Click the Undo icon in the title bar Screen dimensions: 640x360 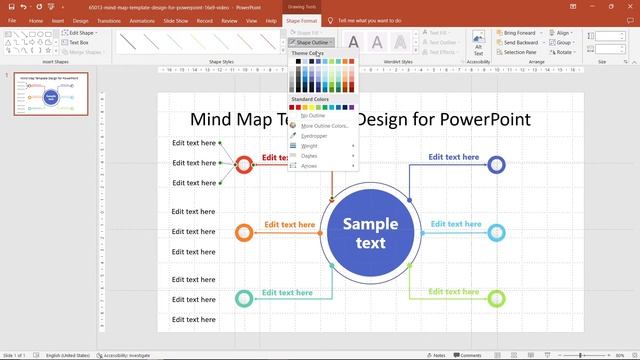pos(24,7)
